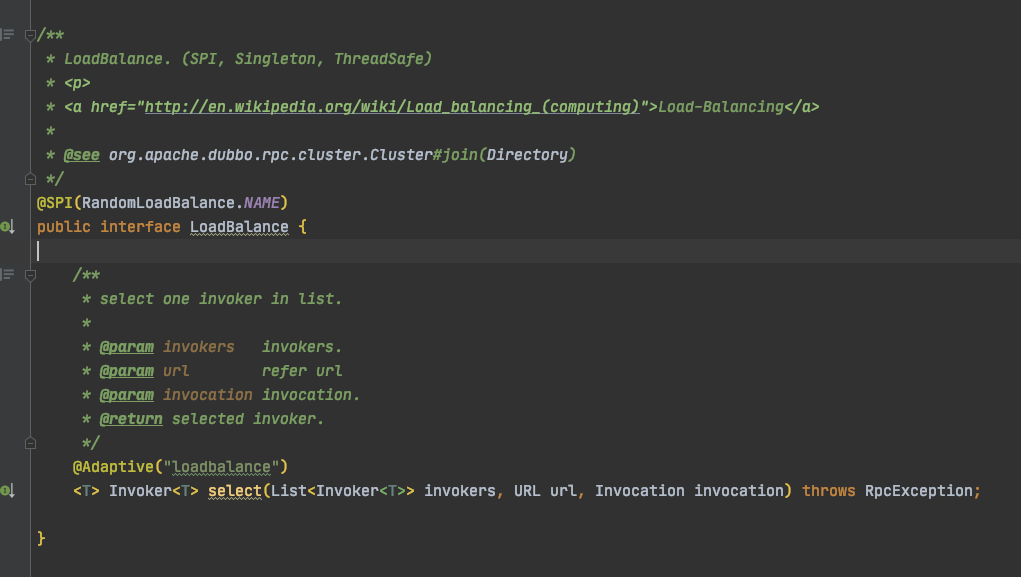Screen dimensions: 1021x577
Task: Click the implemented-method gutter icon beside select
Action: 7,490
